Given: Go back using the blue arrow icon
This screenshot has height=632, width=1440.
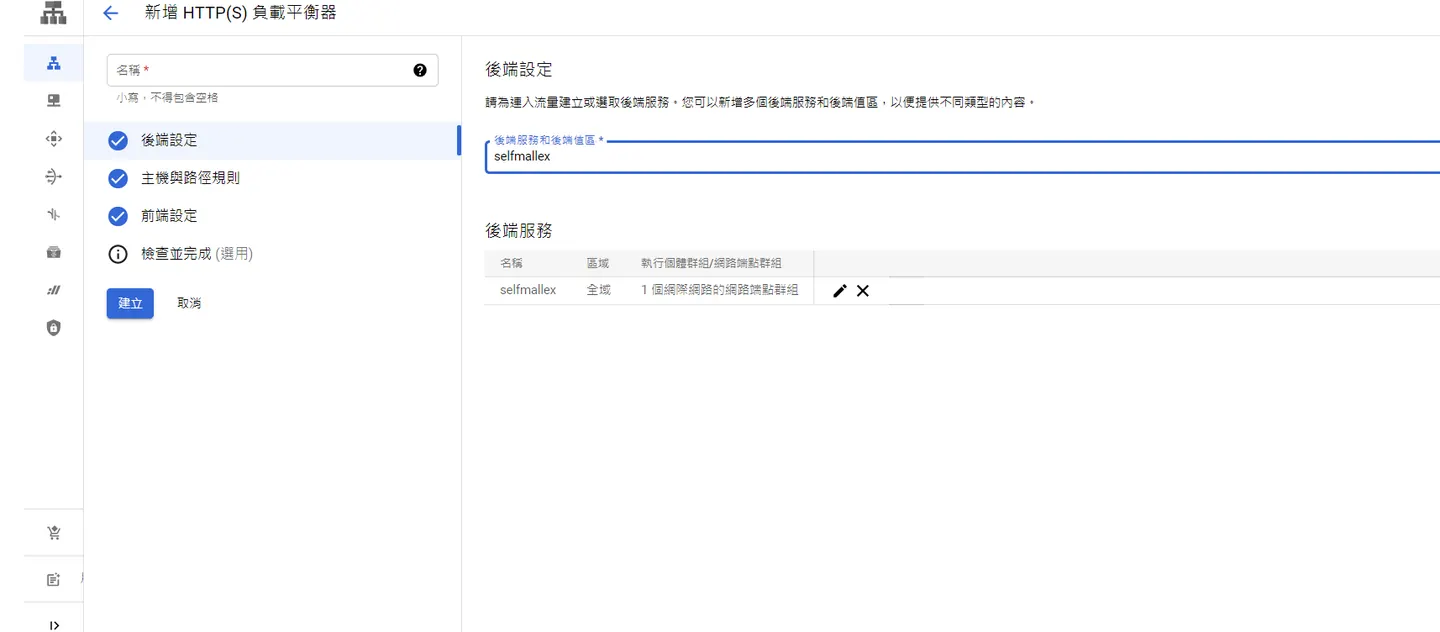Looking at the screenshot, I should click(x=111, y=13).
